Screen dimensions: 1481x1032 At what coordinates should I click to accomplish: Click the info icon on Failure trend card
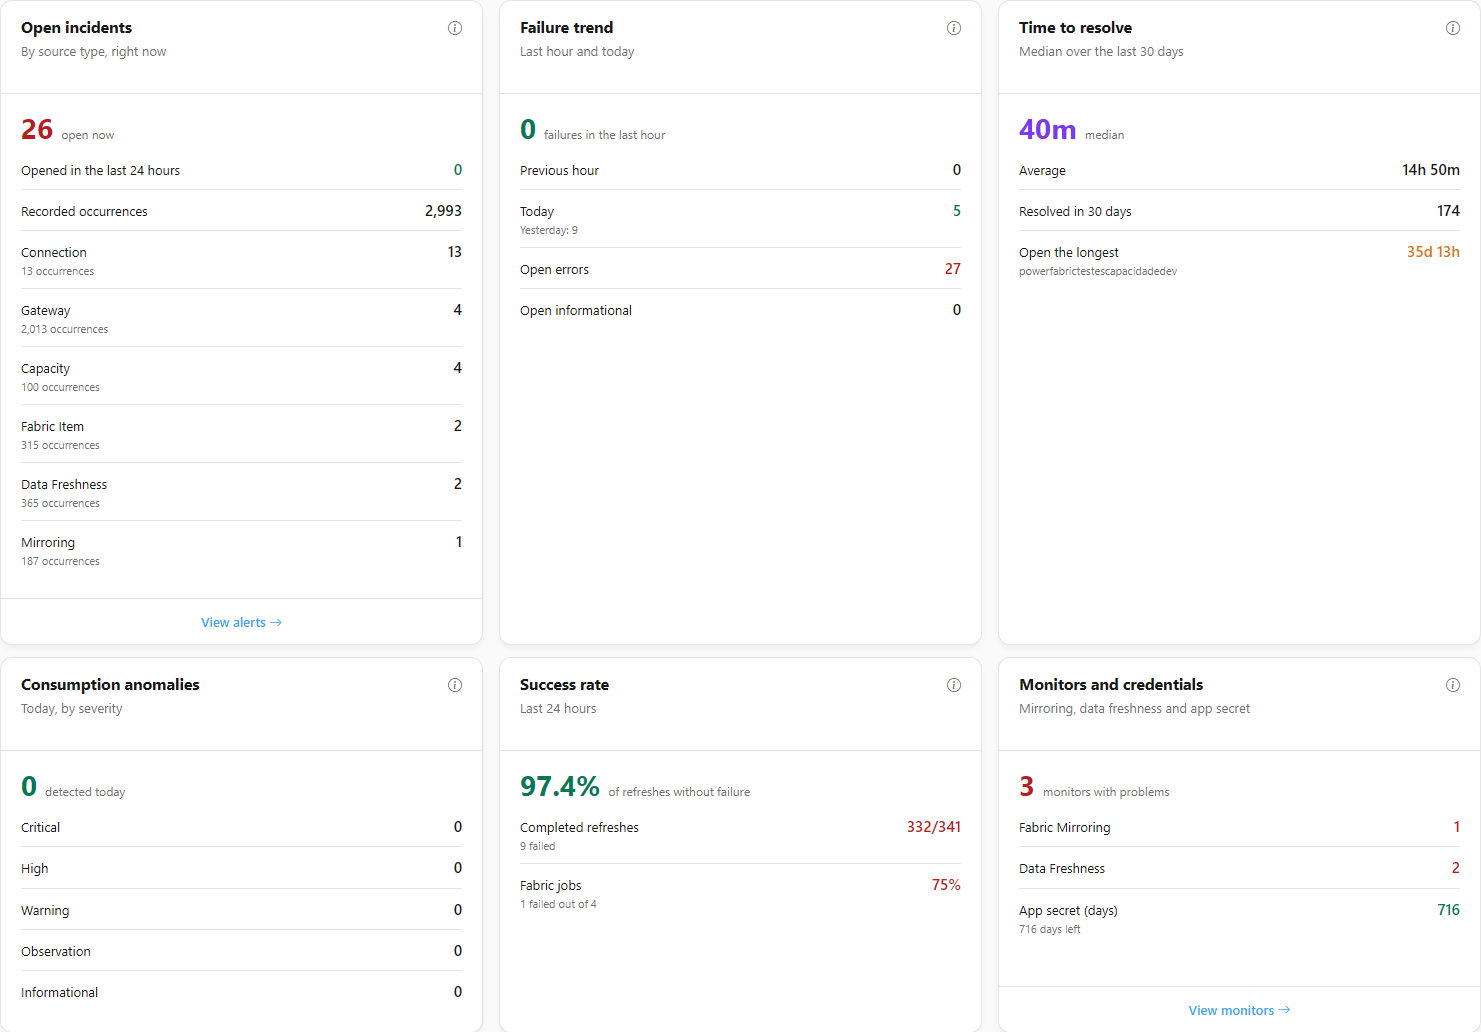[954, 28]
